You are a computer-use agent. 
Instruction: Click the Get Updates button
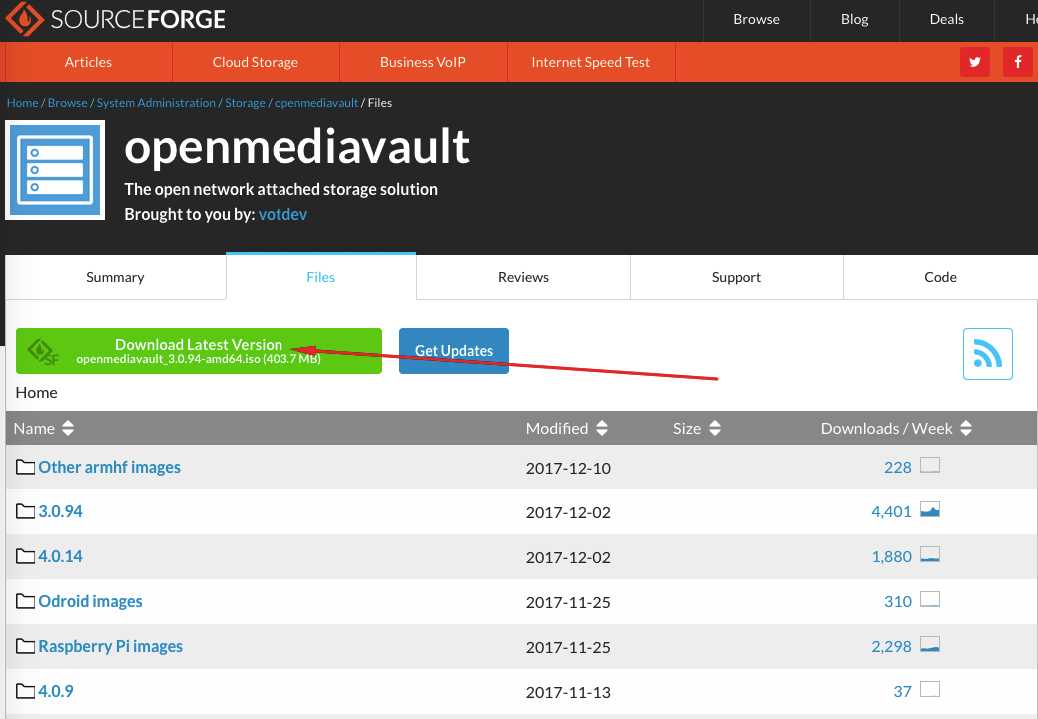pos(453,351)
